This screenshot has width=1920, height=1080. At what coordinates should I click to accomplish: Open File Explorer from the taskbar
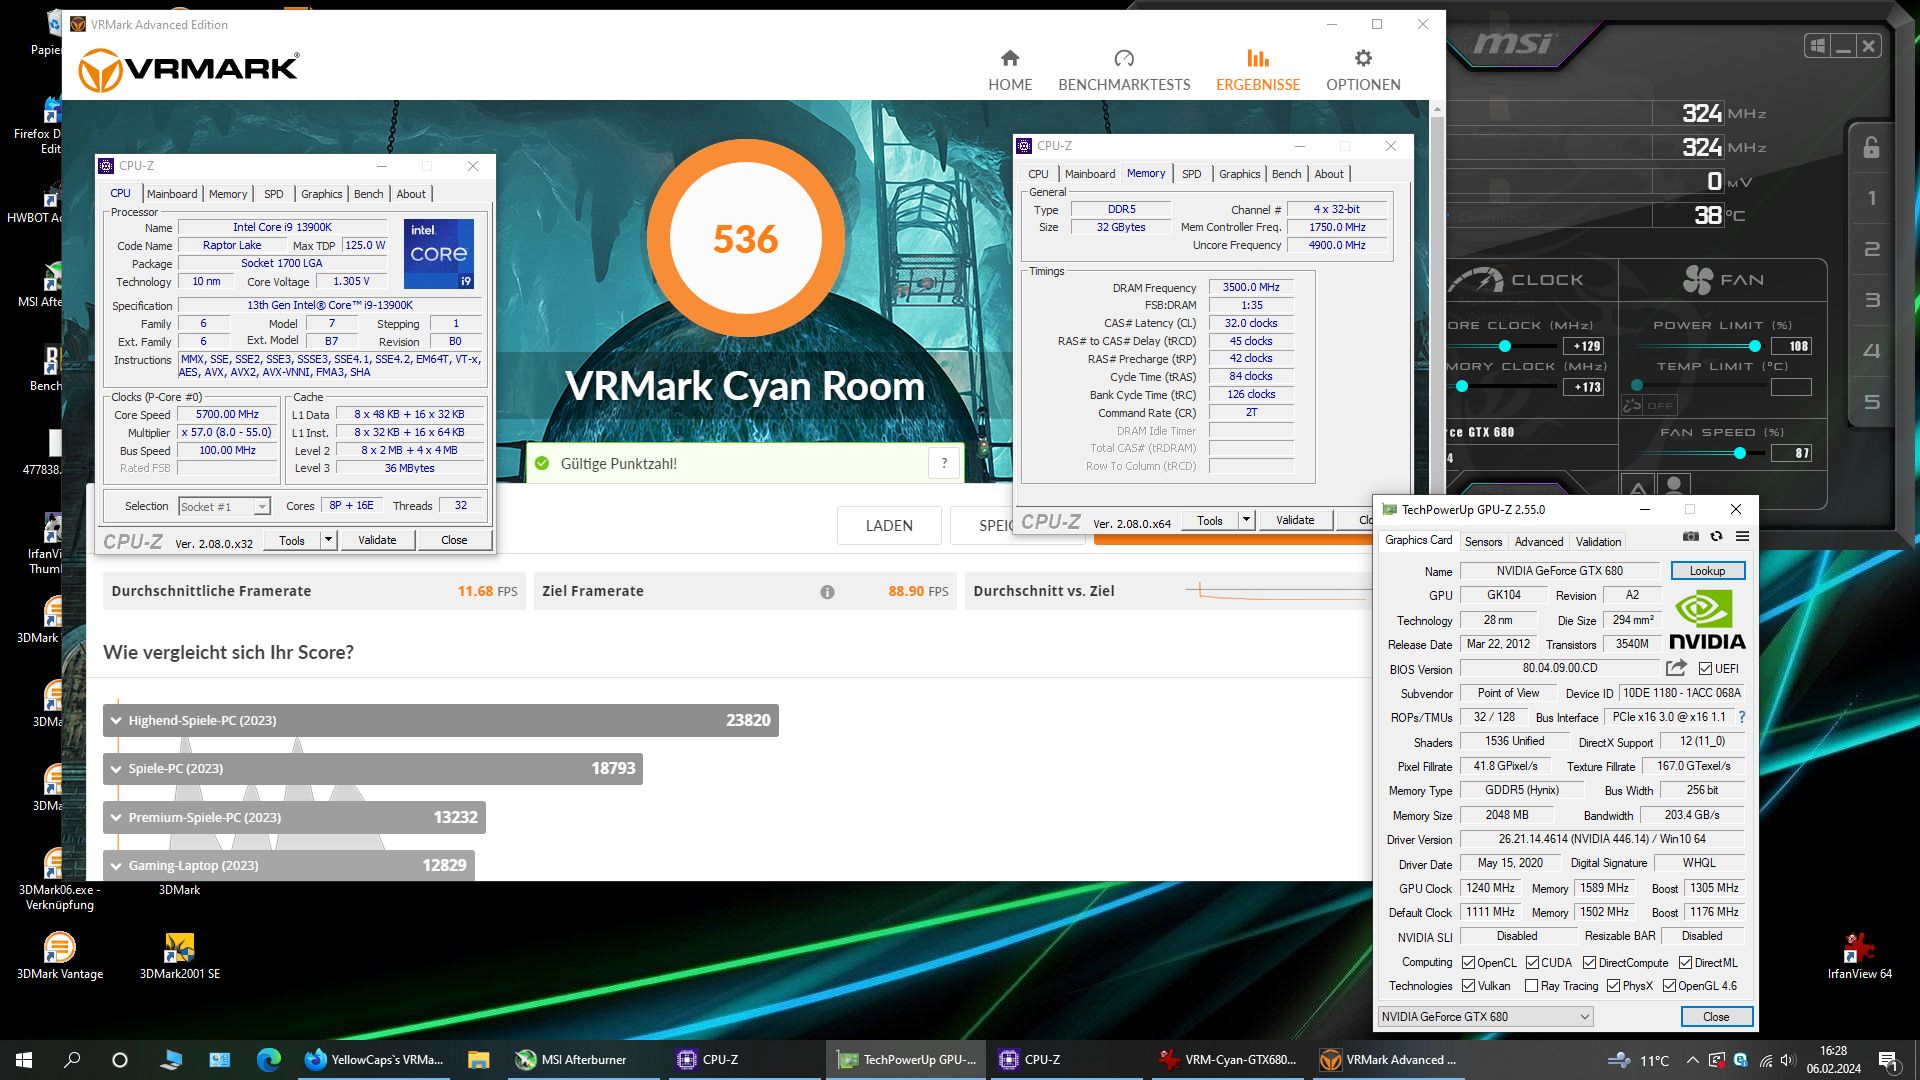(x=478, y=1060)
